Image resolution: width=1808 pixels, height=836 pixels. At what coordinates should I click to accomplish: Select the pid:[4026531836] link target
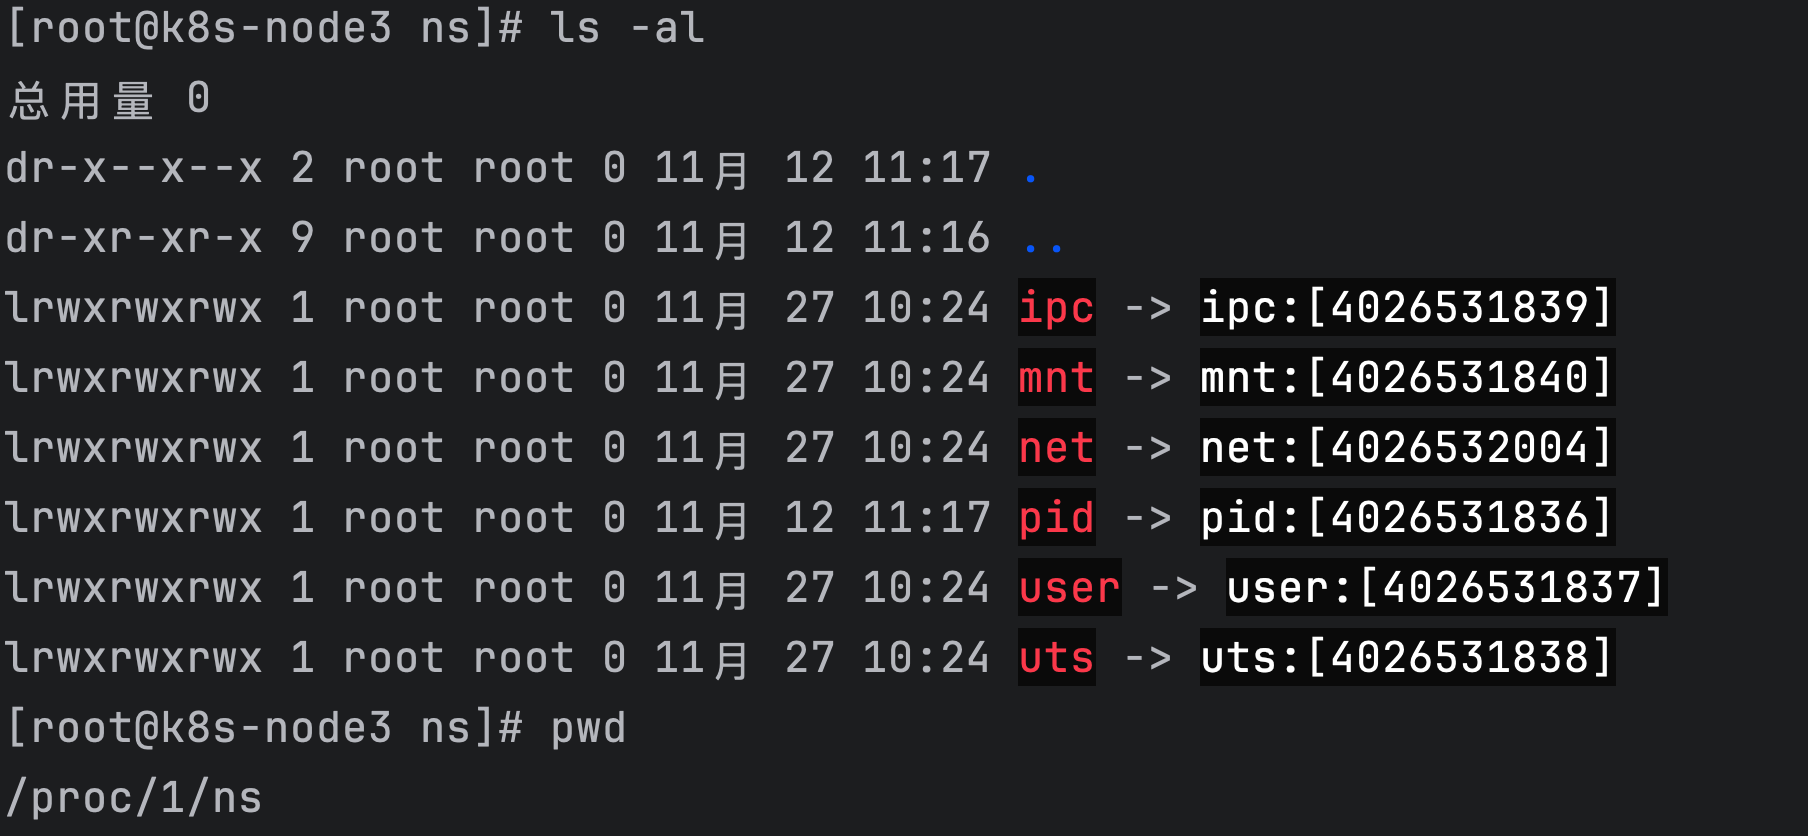pyautogui.click(x=1406, y=518)
